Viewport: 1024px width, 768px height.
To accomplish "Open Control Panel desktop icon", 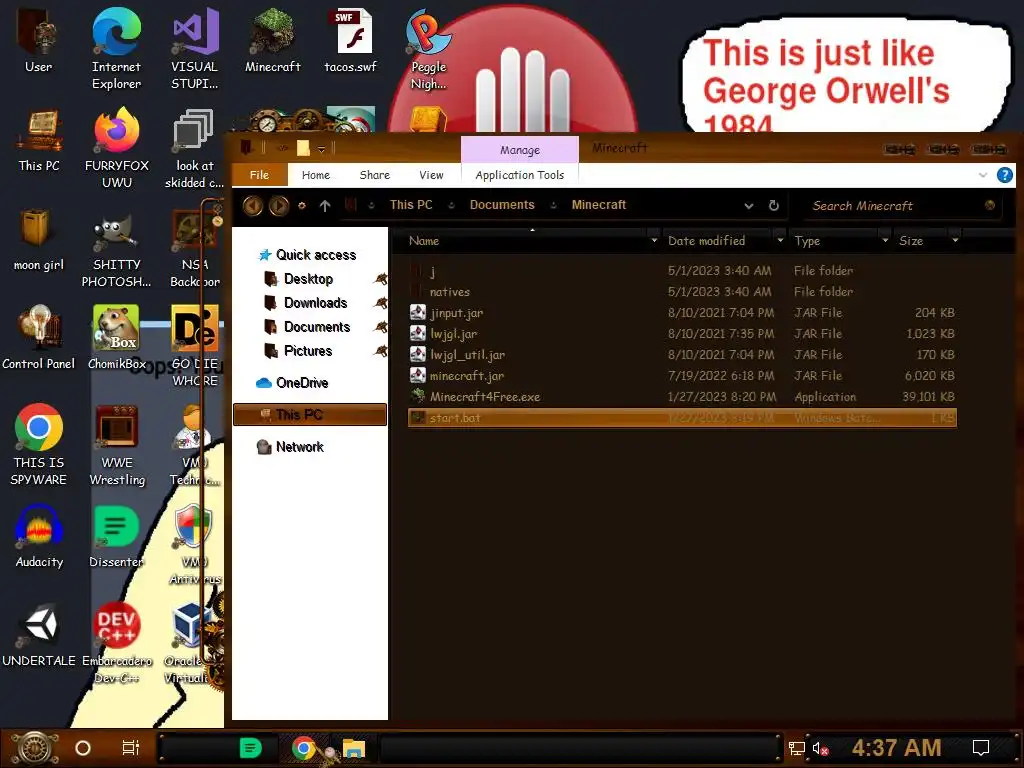I will [38, 337].
